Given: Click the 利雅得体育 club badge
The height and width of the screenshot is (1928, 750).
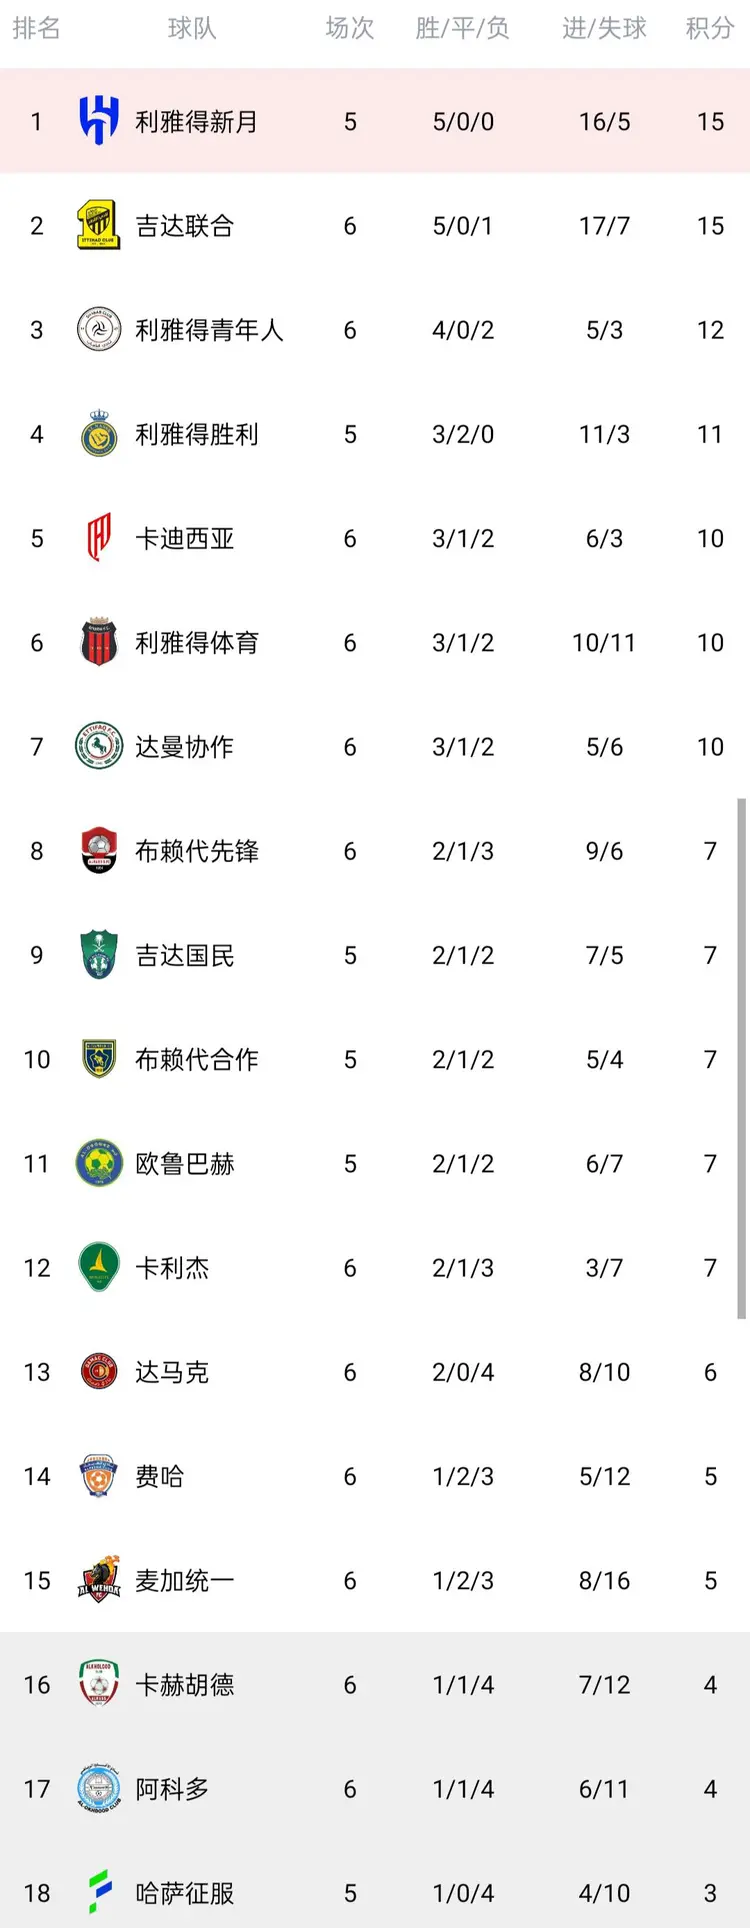Looking at the screenshot, I should [x=99, y=642].
